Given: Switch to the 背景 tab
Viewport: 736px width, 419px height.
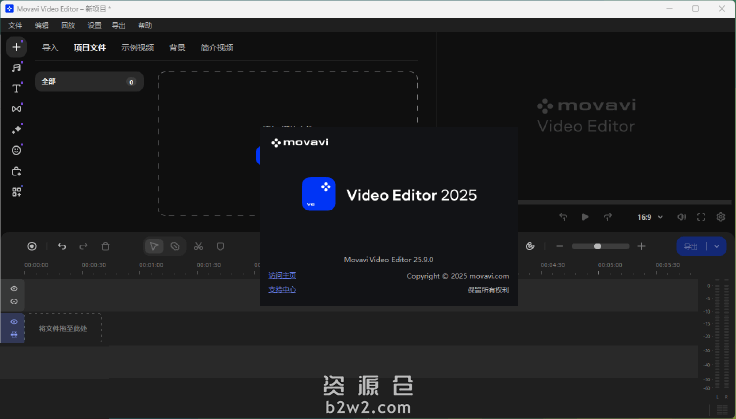Looking at the screenshot, I should point(177,47).
